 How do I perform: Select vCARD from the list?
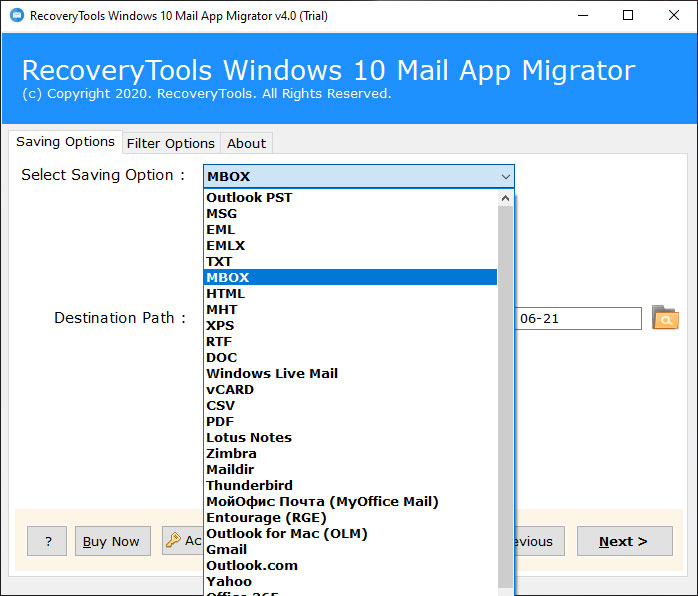(350, 389)
